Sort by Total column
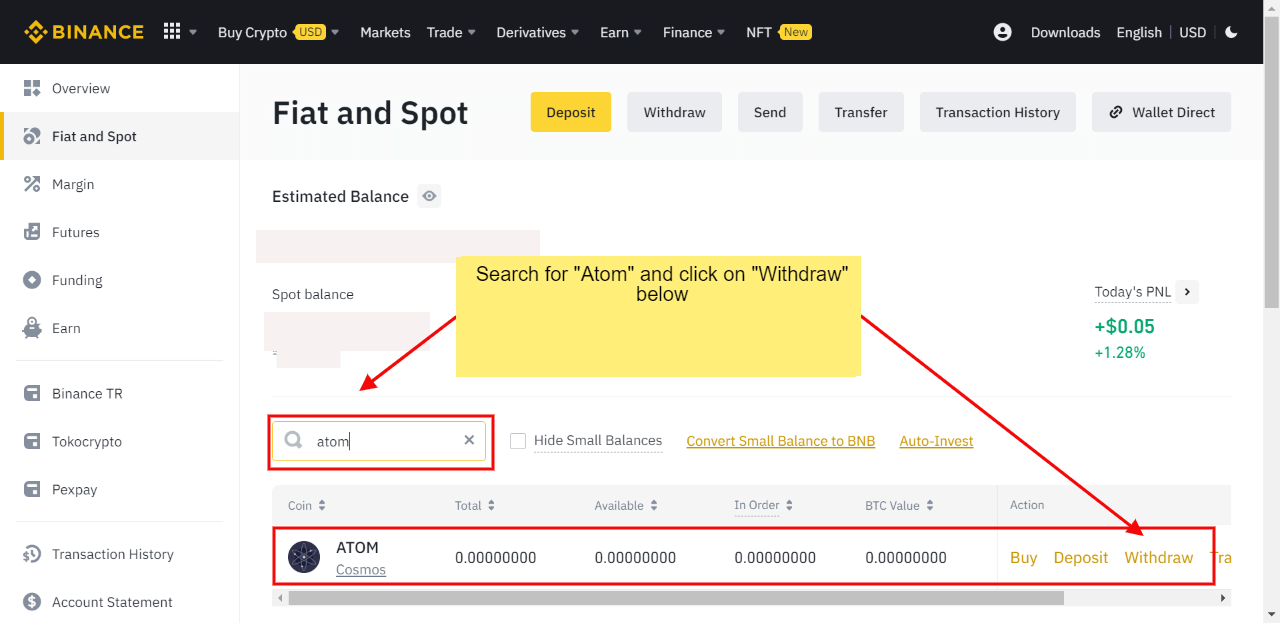The height and width of the screenshot is (623, 1280). coord(475,506)
